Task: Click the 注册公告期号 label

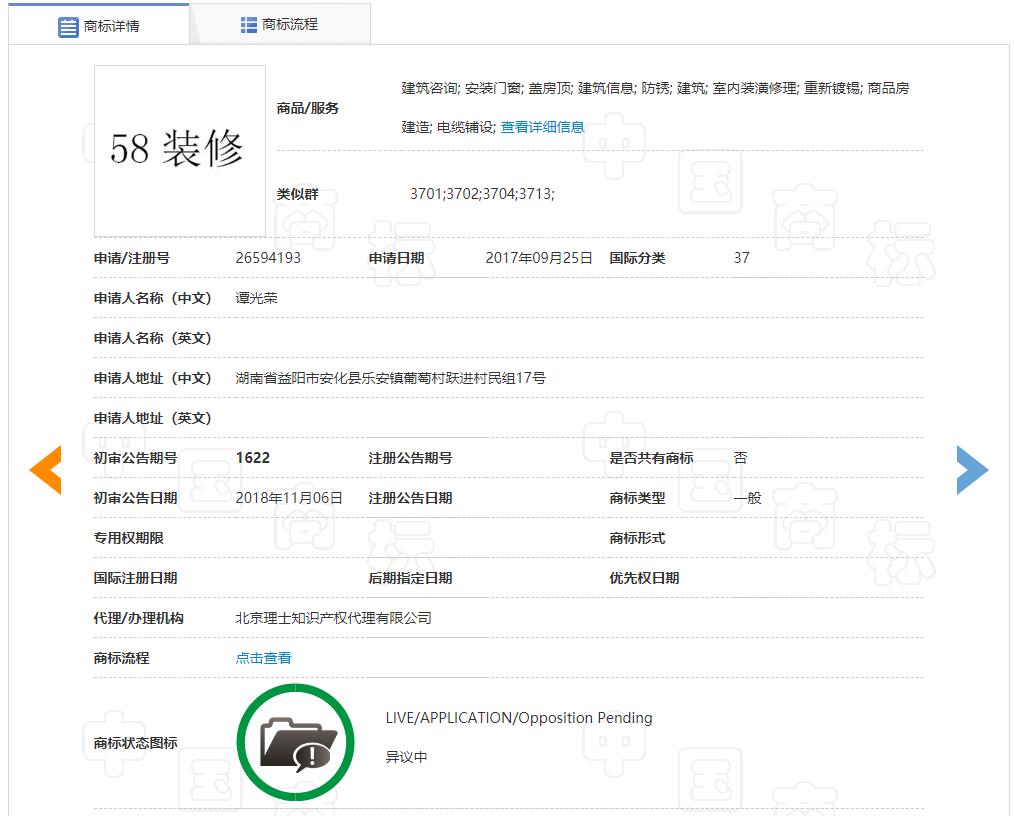Action: tap(410, 458)
